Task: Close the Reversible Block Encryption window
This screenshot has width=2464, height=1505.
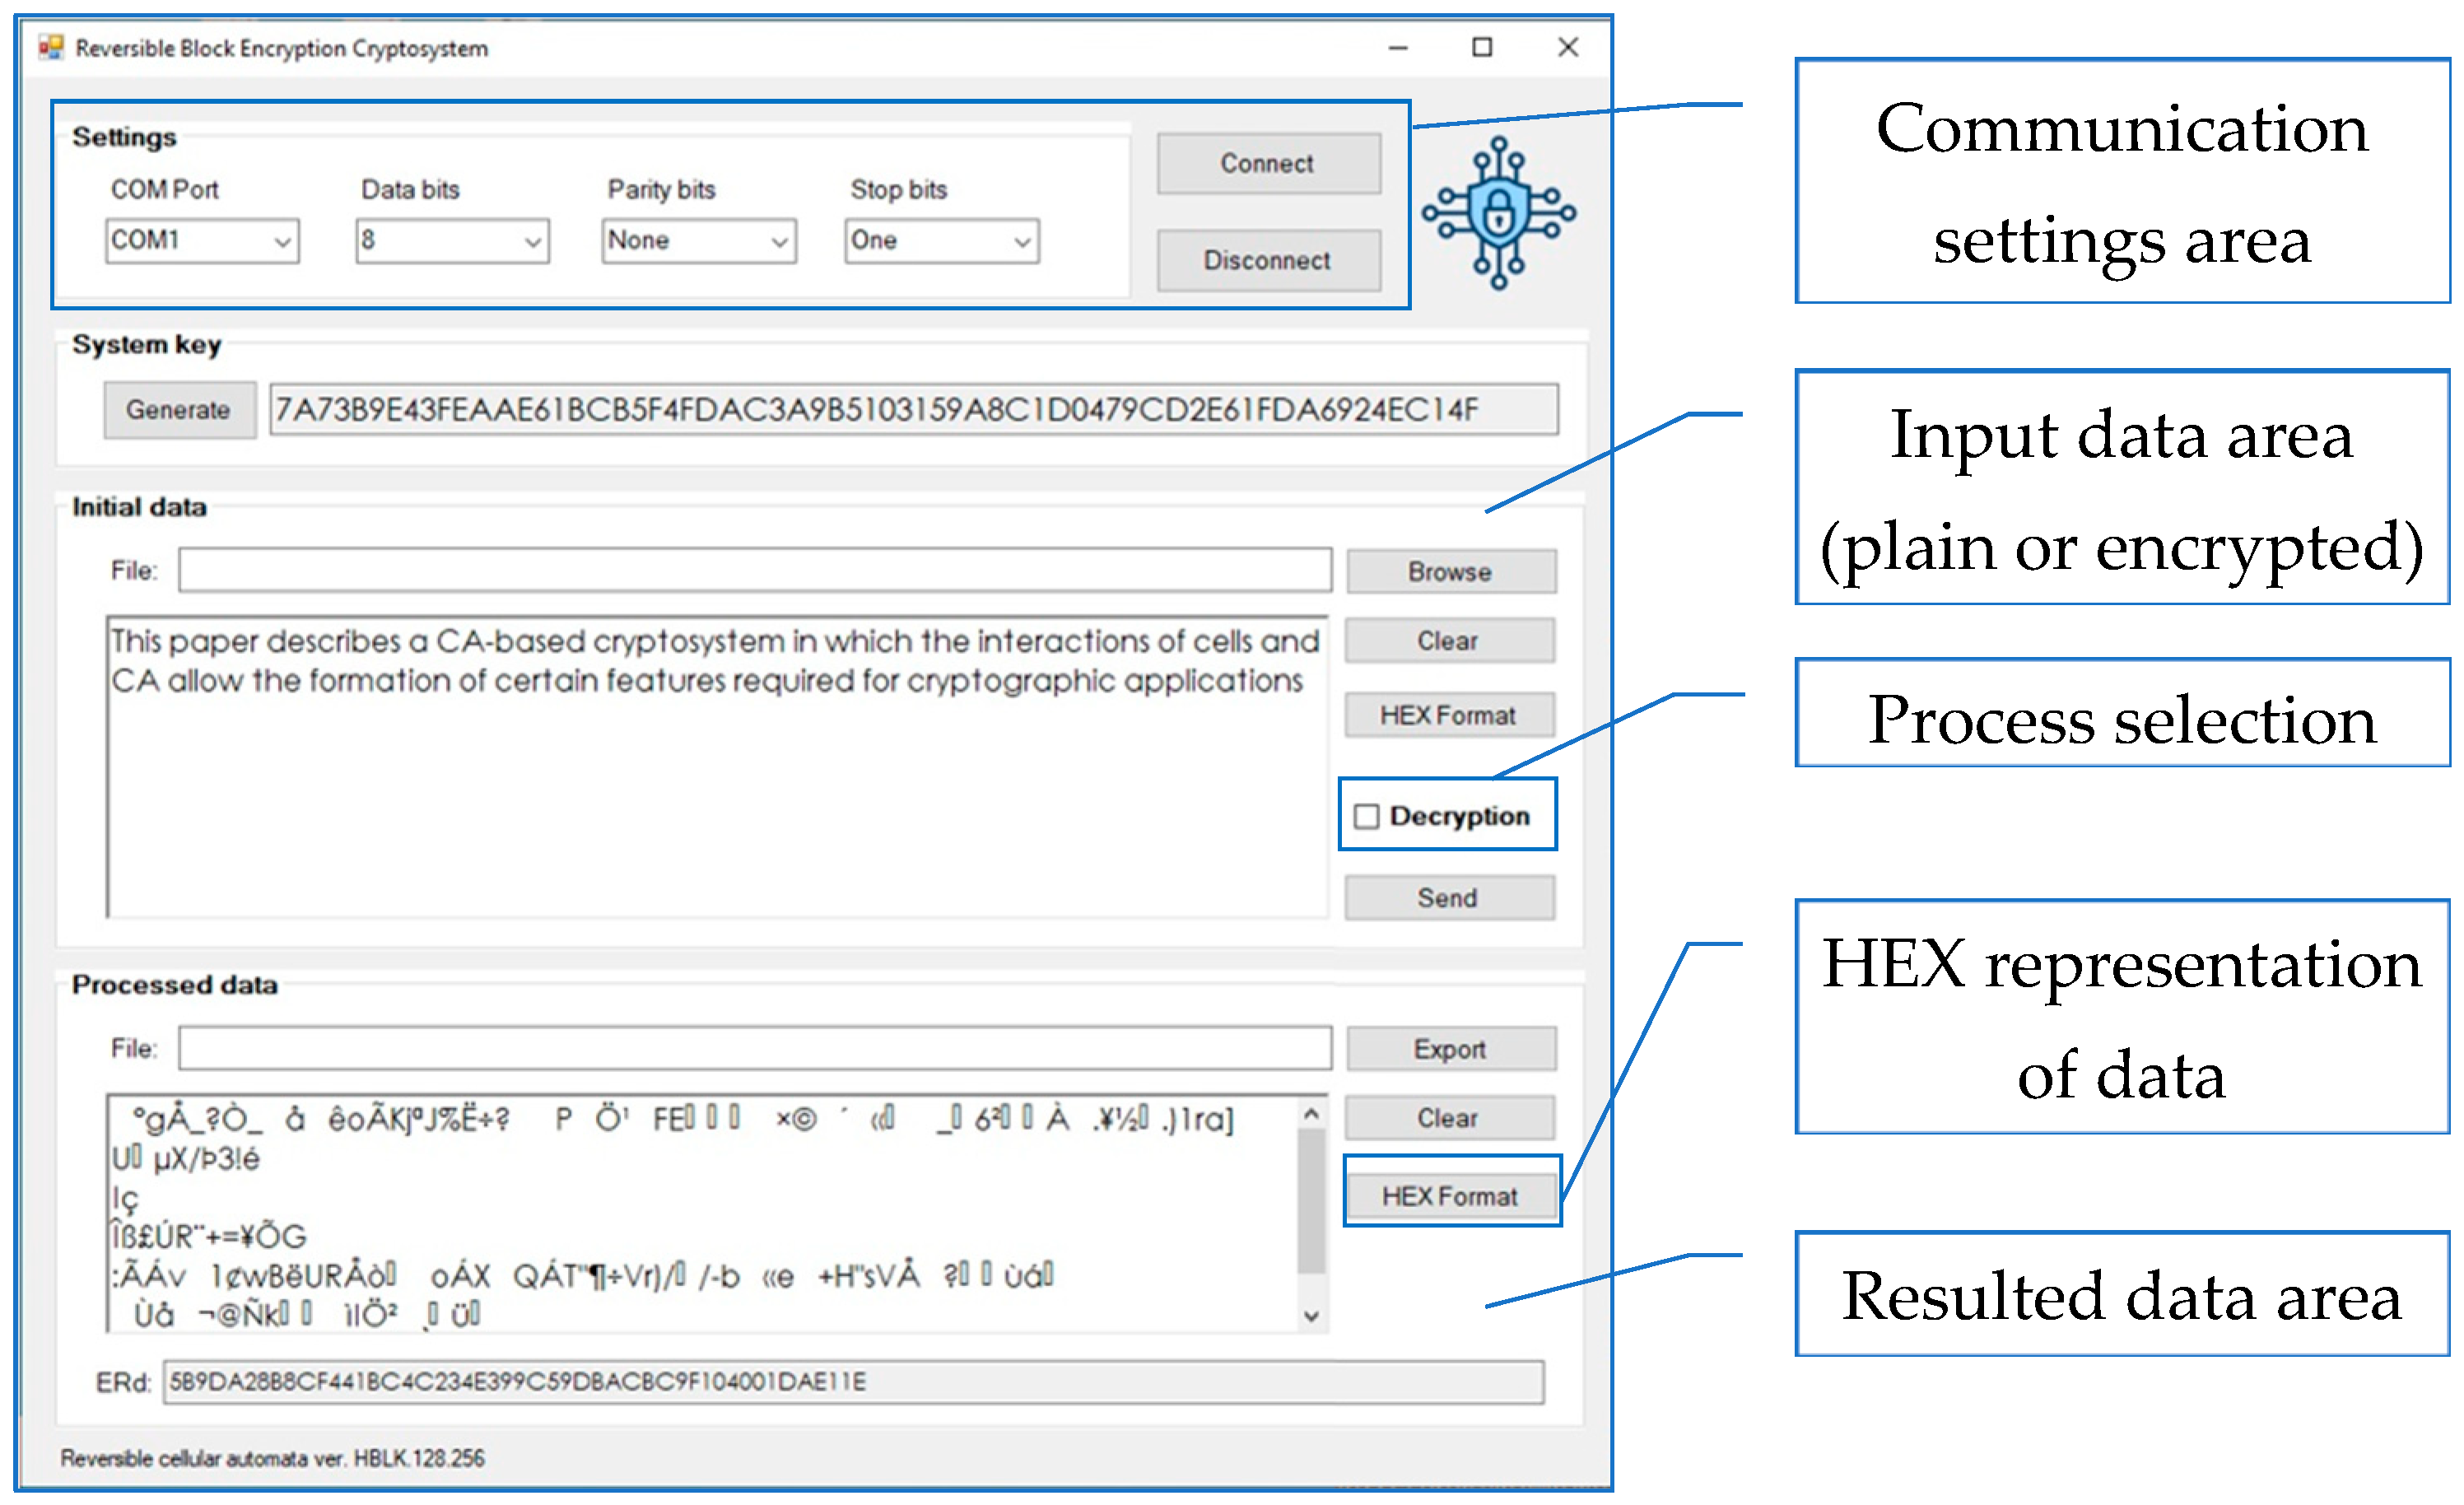Action: [x=1567, y=47]
